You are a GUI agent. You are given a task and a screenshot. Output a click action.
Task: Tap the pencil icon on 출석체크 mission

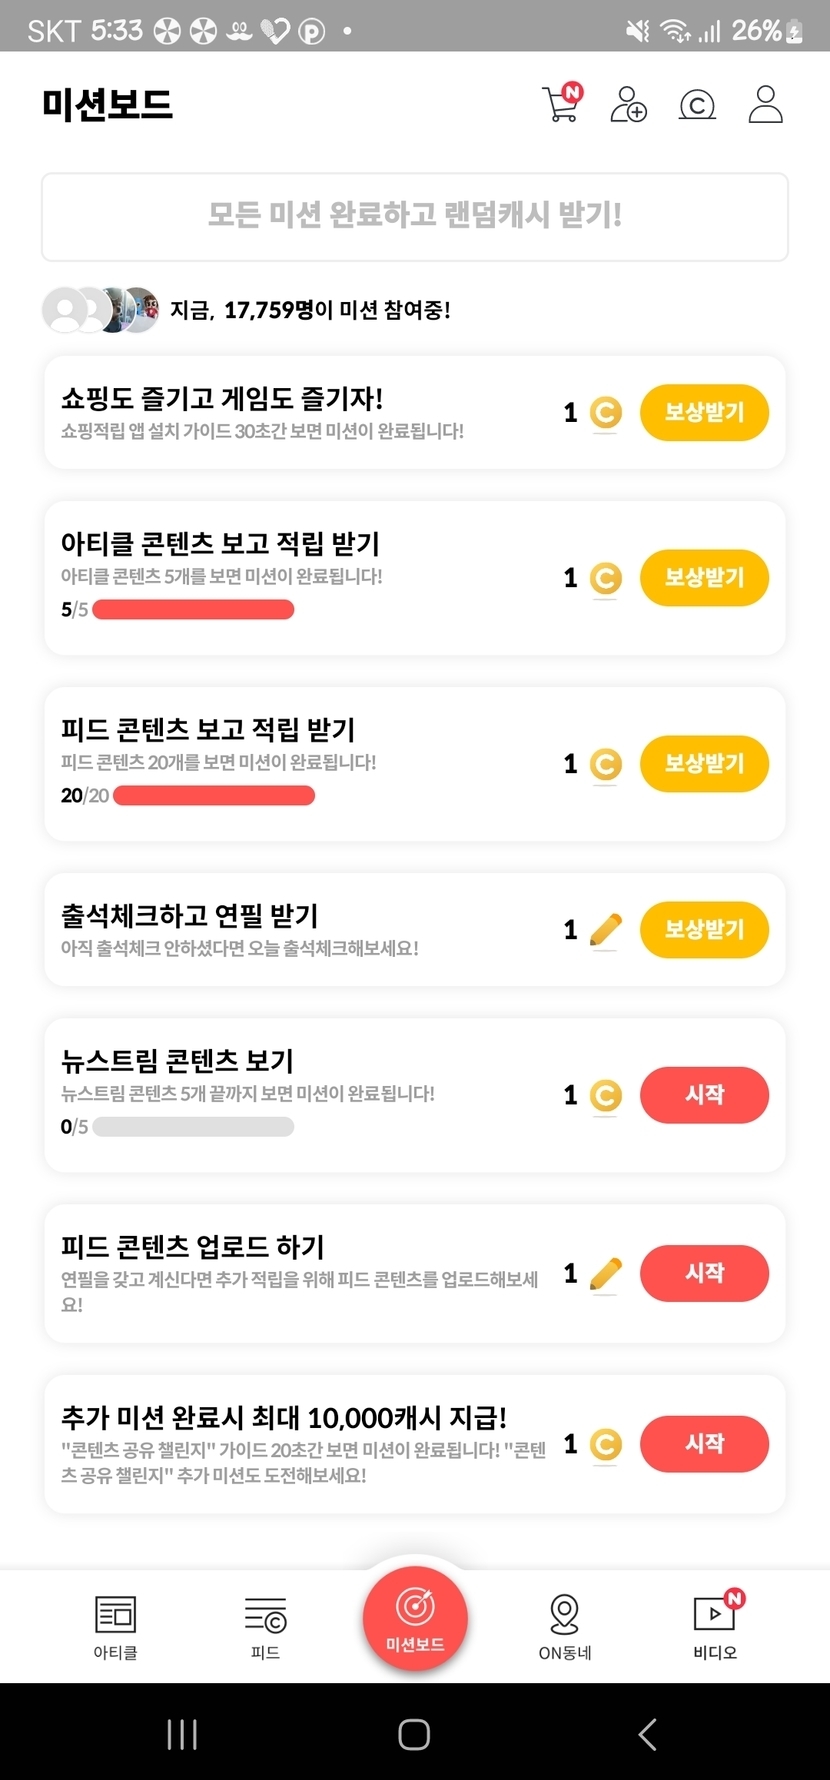[605, 930]
